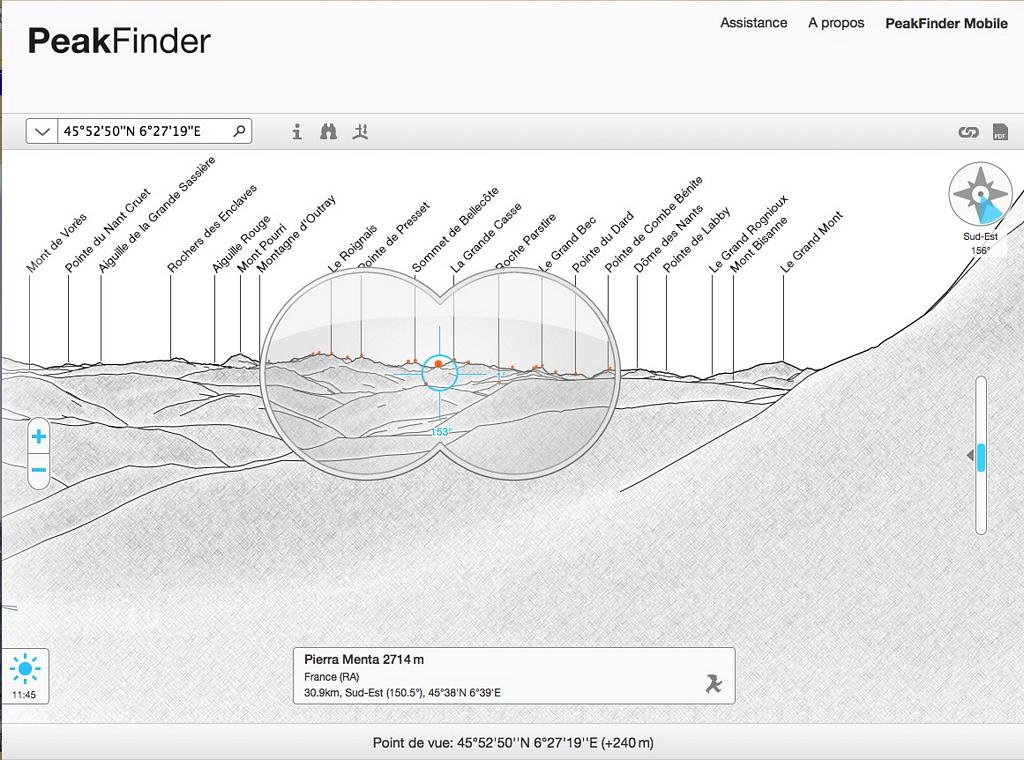Click the compass showing Sud-Est direction
Viewport: 1024px width, 760px height.
pos(980,194)
